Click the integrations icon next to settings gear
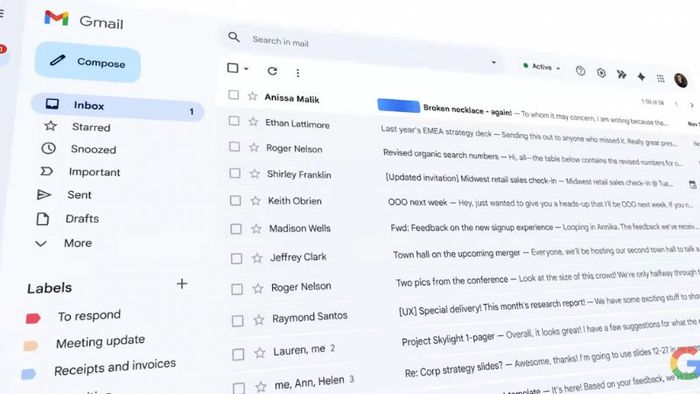 click(621, 75)
